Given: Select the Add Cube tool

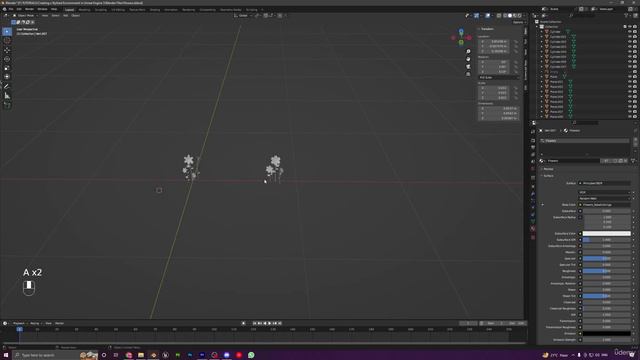Looking at the screenshot, I should pos(7,105).
